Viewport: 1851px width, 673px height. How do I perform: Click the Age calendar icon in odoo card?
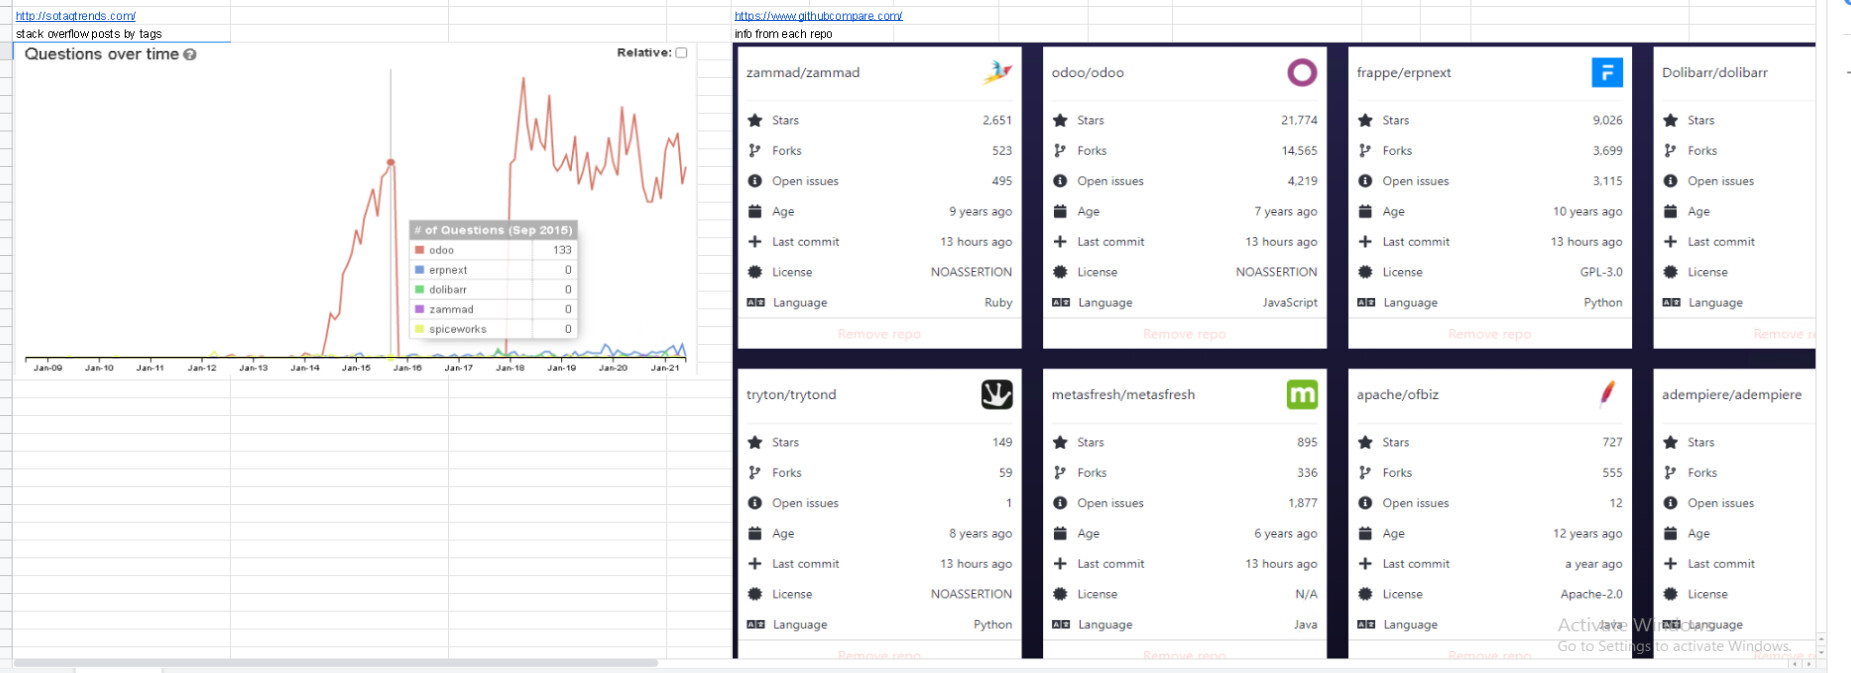pyautogui.click(x=1060, y=211)
